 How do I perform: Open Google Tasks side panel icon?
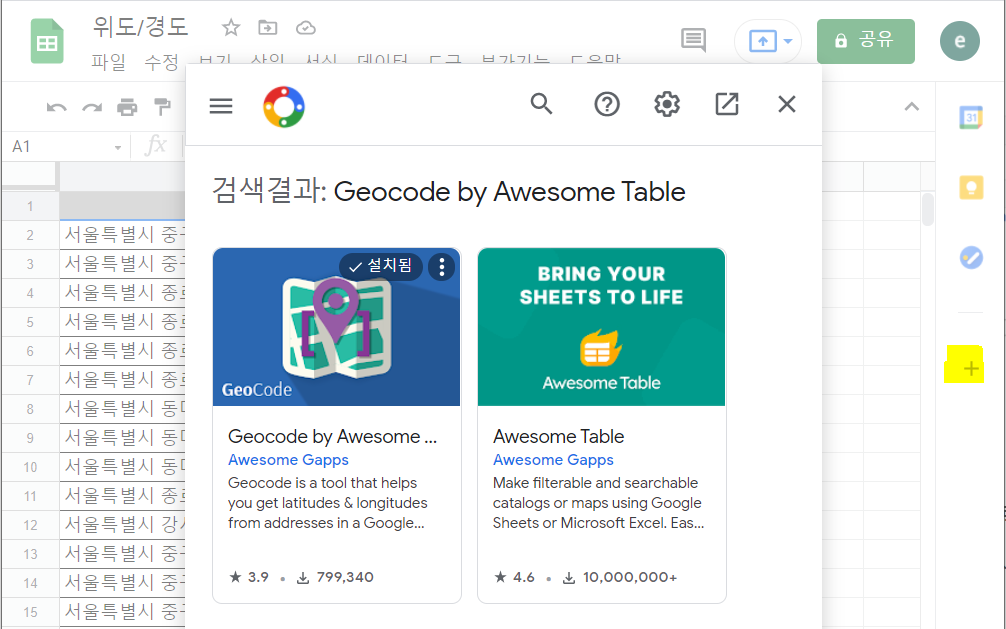pyautogui.click(x=971, y=257)
